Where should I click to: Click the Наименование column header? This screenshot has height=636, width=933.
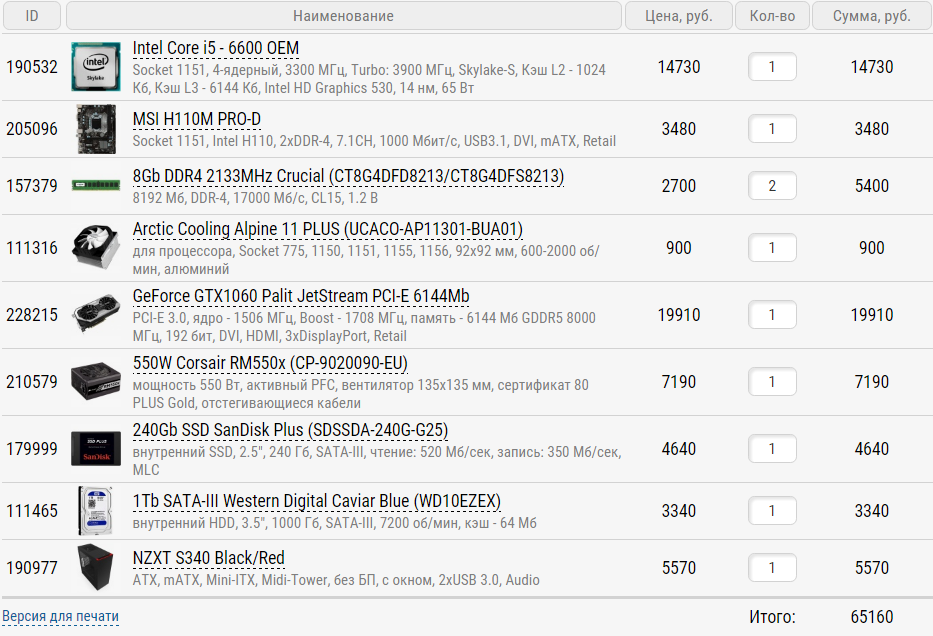click(x=343, y=16)
